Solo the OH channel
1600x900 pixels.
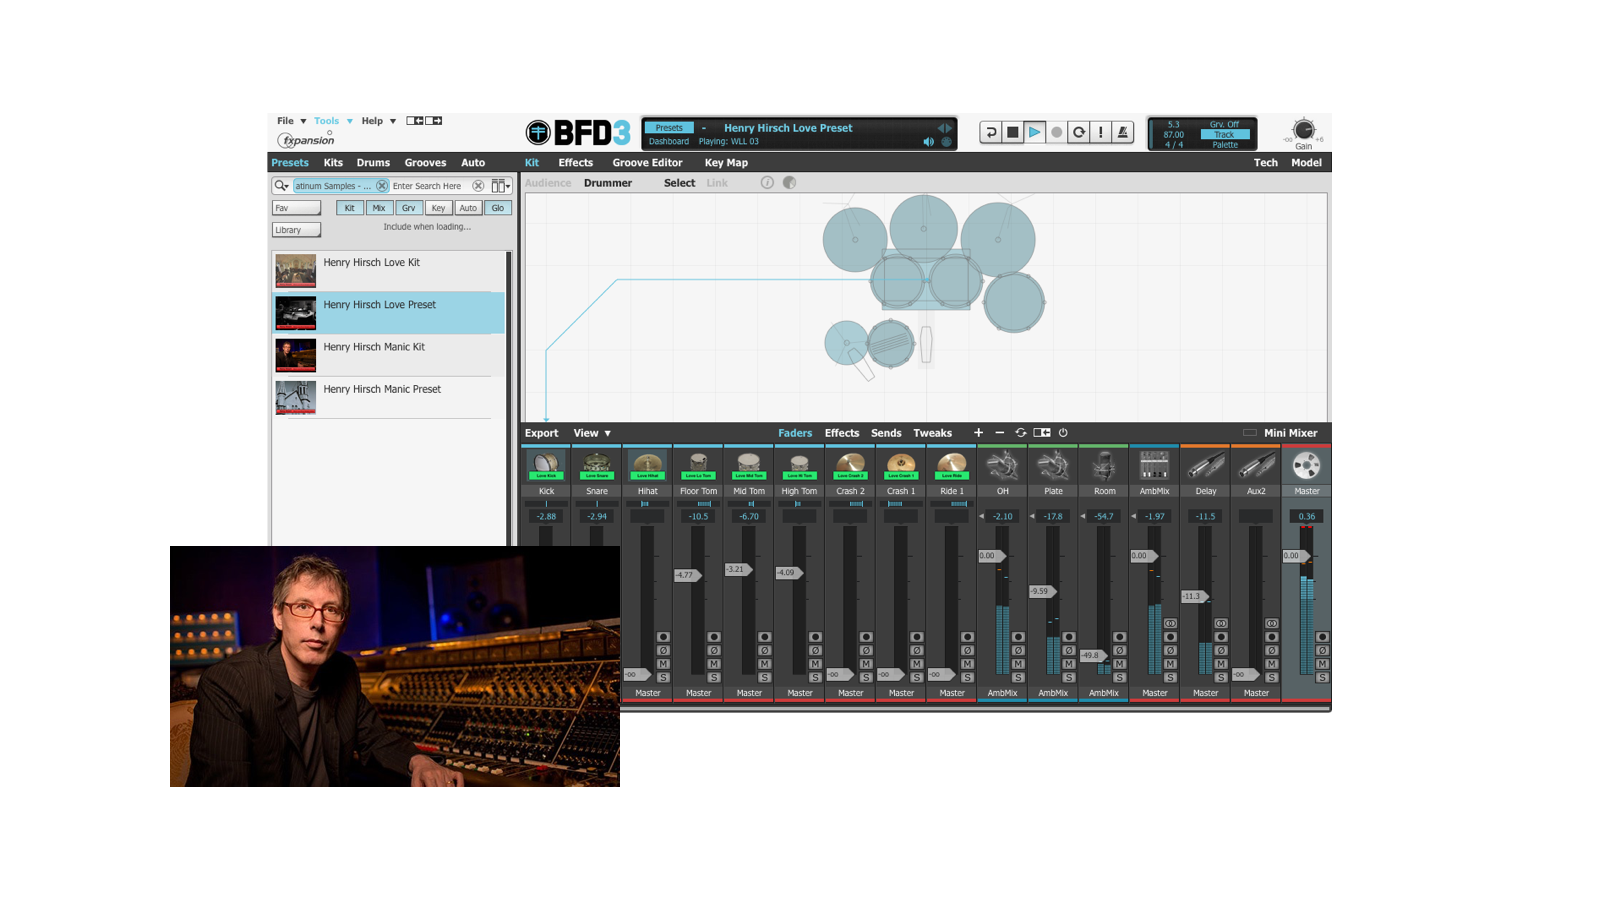(x=1018, y=677)
